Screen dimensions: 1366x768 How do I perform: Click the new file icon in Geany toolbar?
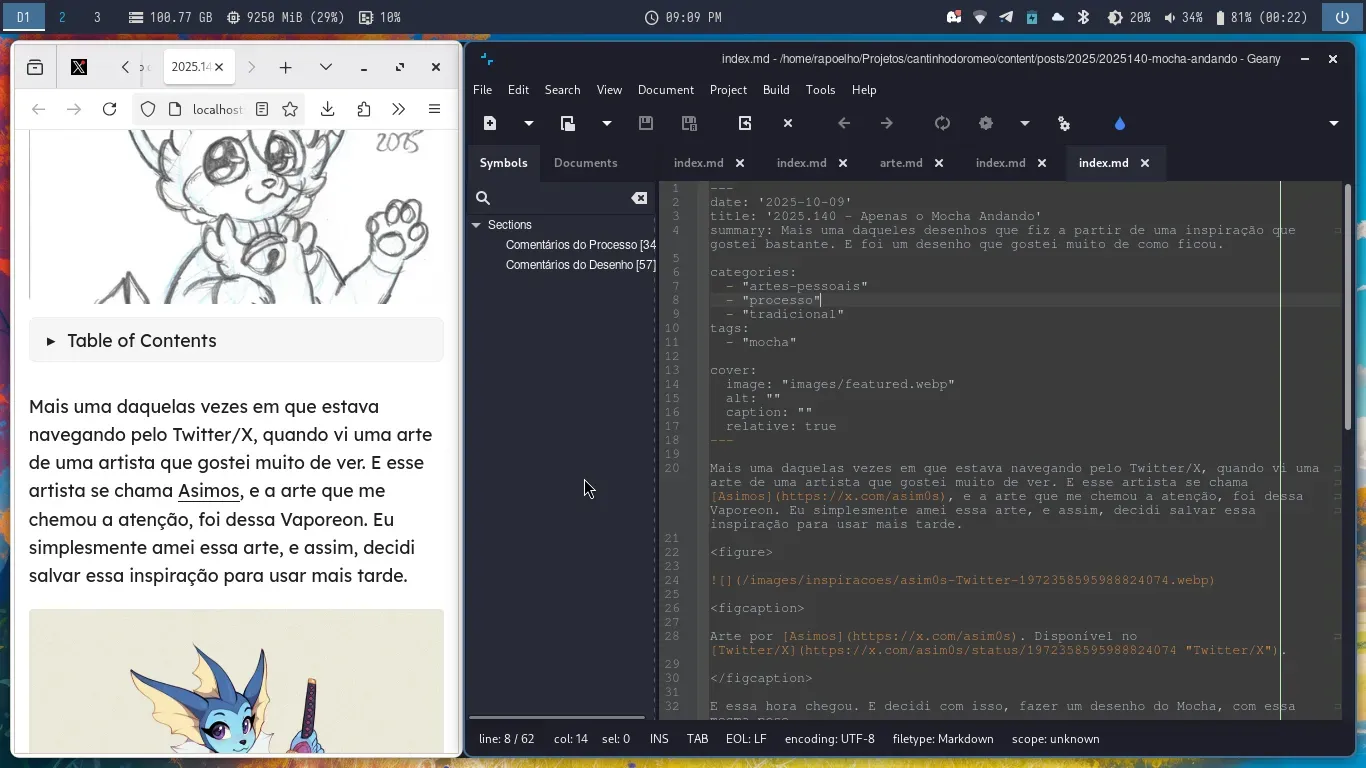490,123
